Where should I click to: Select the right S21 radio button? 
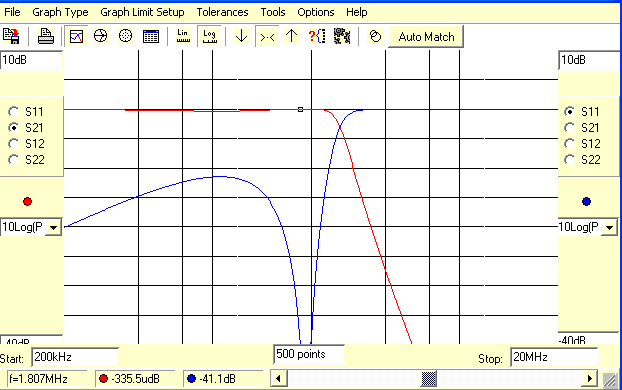[x=569, y=128]
